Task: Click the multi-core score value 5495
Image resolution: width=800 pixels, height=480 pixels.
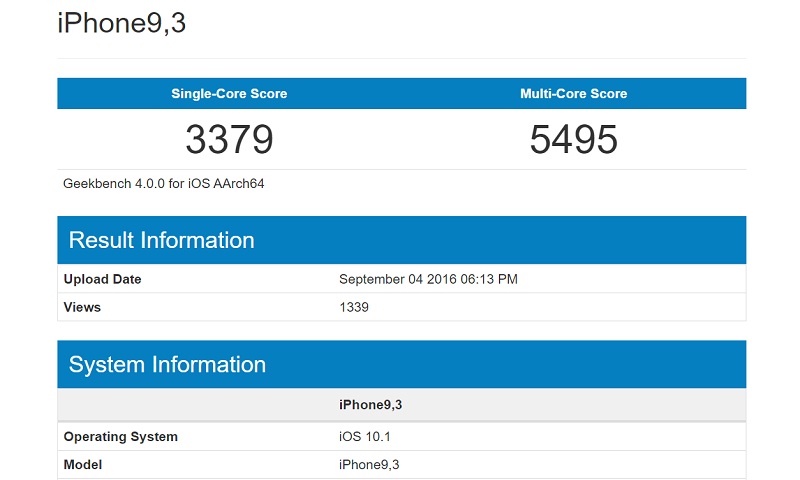Action: pyautogui.click(x=573, y=140)
